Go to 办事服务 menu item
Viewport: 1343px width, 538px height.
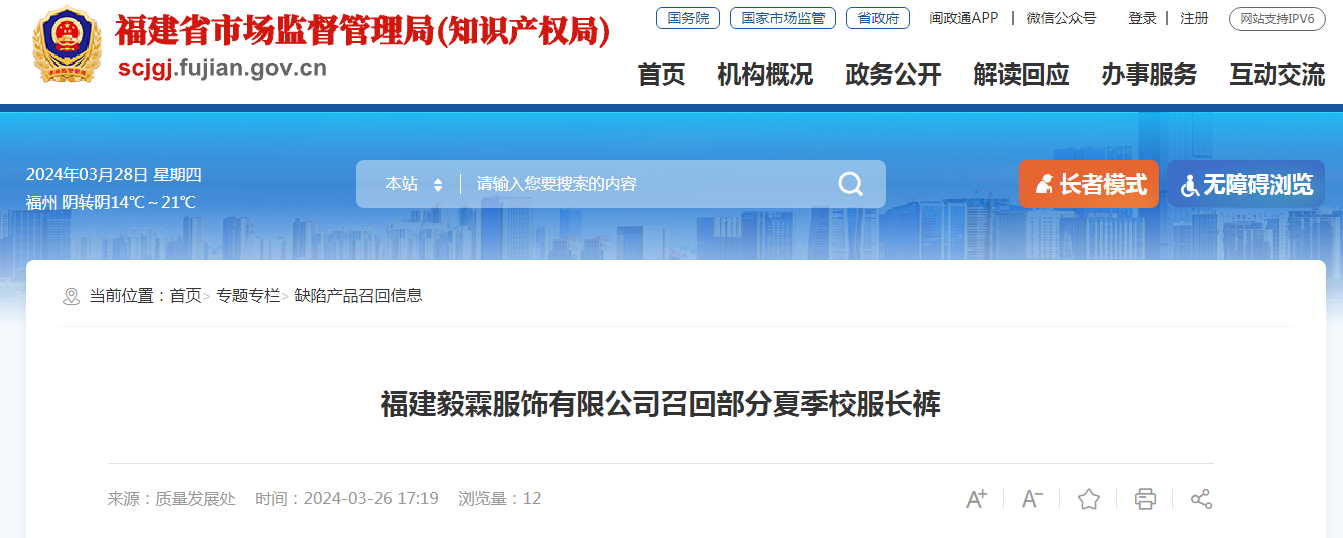(x=1149, y=74)
